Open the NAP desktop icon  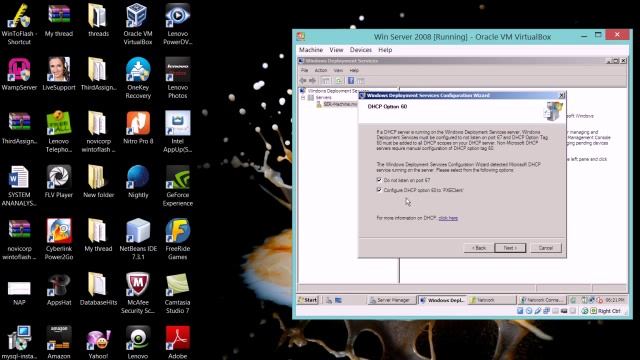(19, 293)
